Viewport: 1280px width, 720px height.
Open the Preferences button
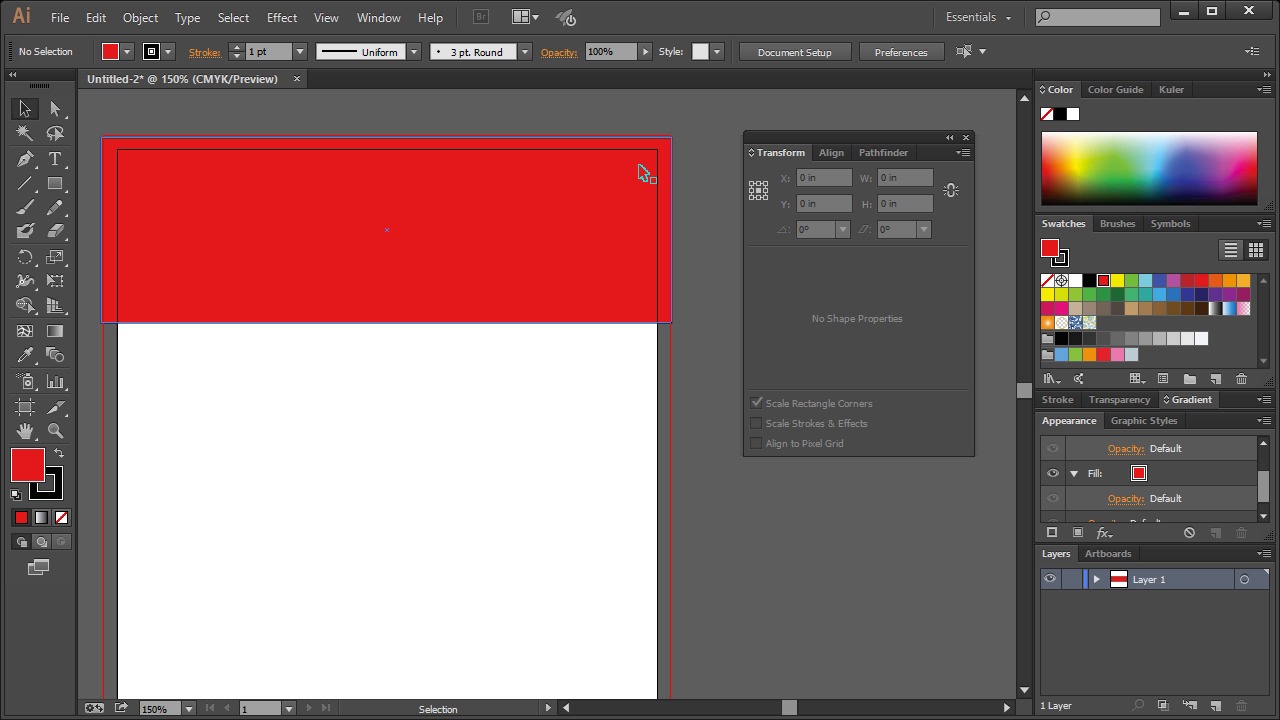click(x=900, y=52)
